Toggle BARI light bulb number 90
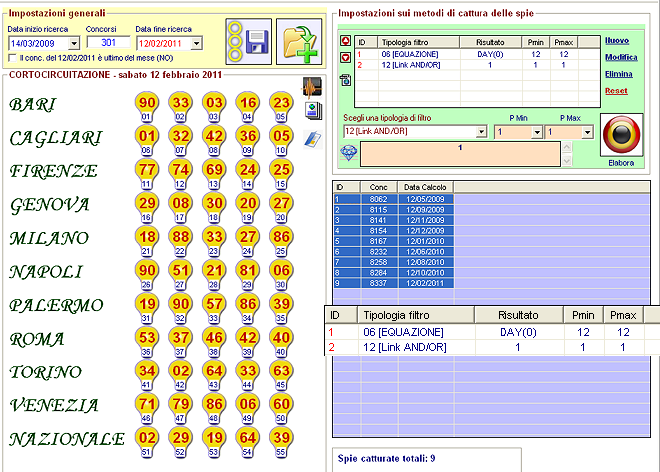This screenshot has height=472, width=660. pos(148,104)
